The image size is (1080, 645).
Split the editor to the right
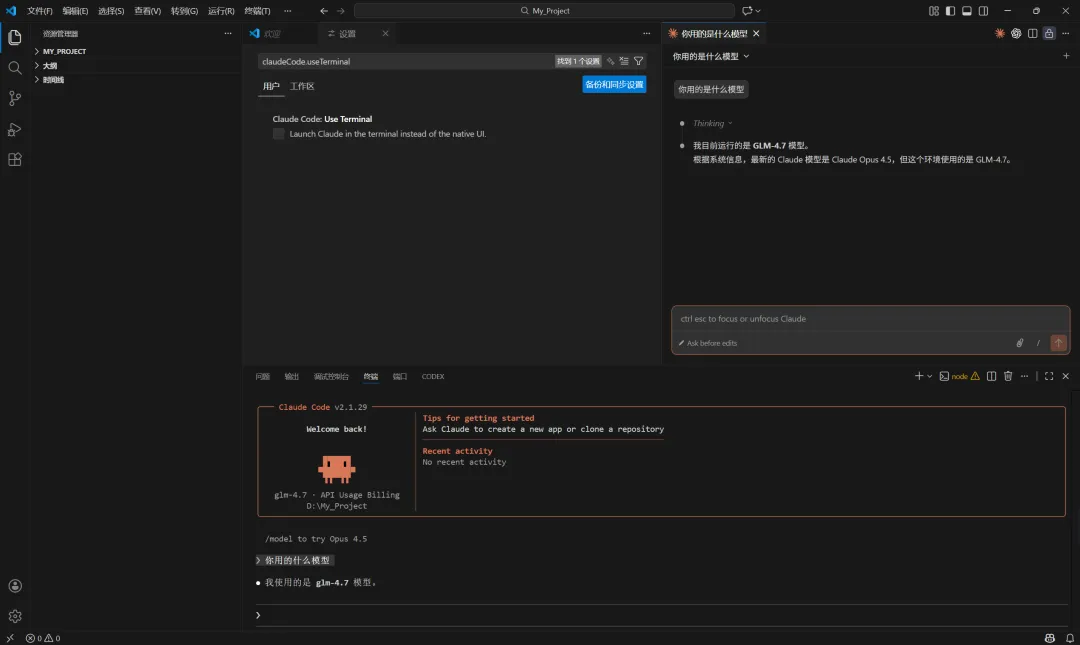point(1032,33)
